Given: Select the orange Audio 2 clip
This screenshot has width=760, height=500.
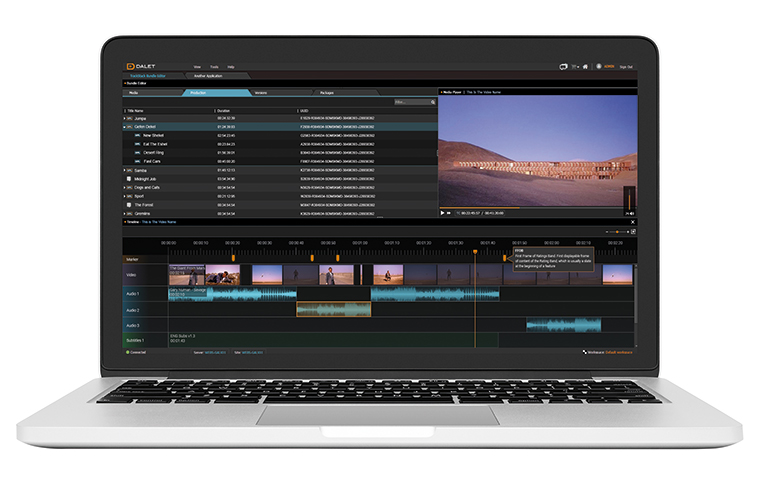Looking at the screenshot, I should [x=333, y=310].
